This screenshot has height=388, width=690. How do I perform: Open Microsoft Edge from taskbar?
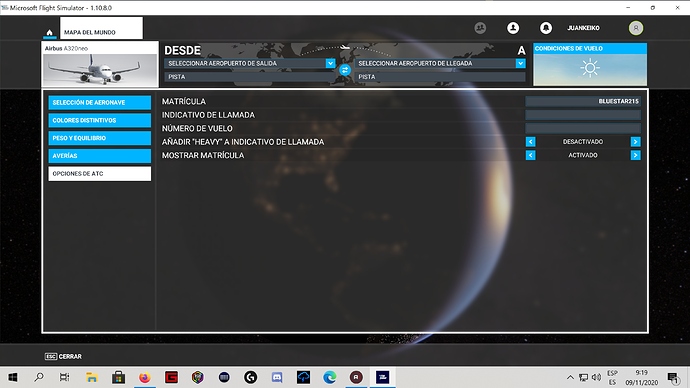pyautogui.click(x=330, y=377)
